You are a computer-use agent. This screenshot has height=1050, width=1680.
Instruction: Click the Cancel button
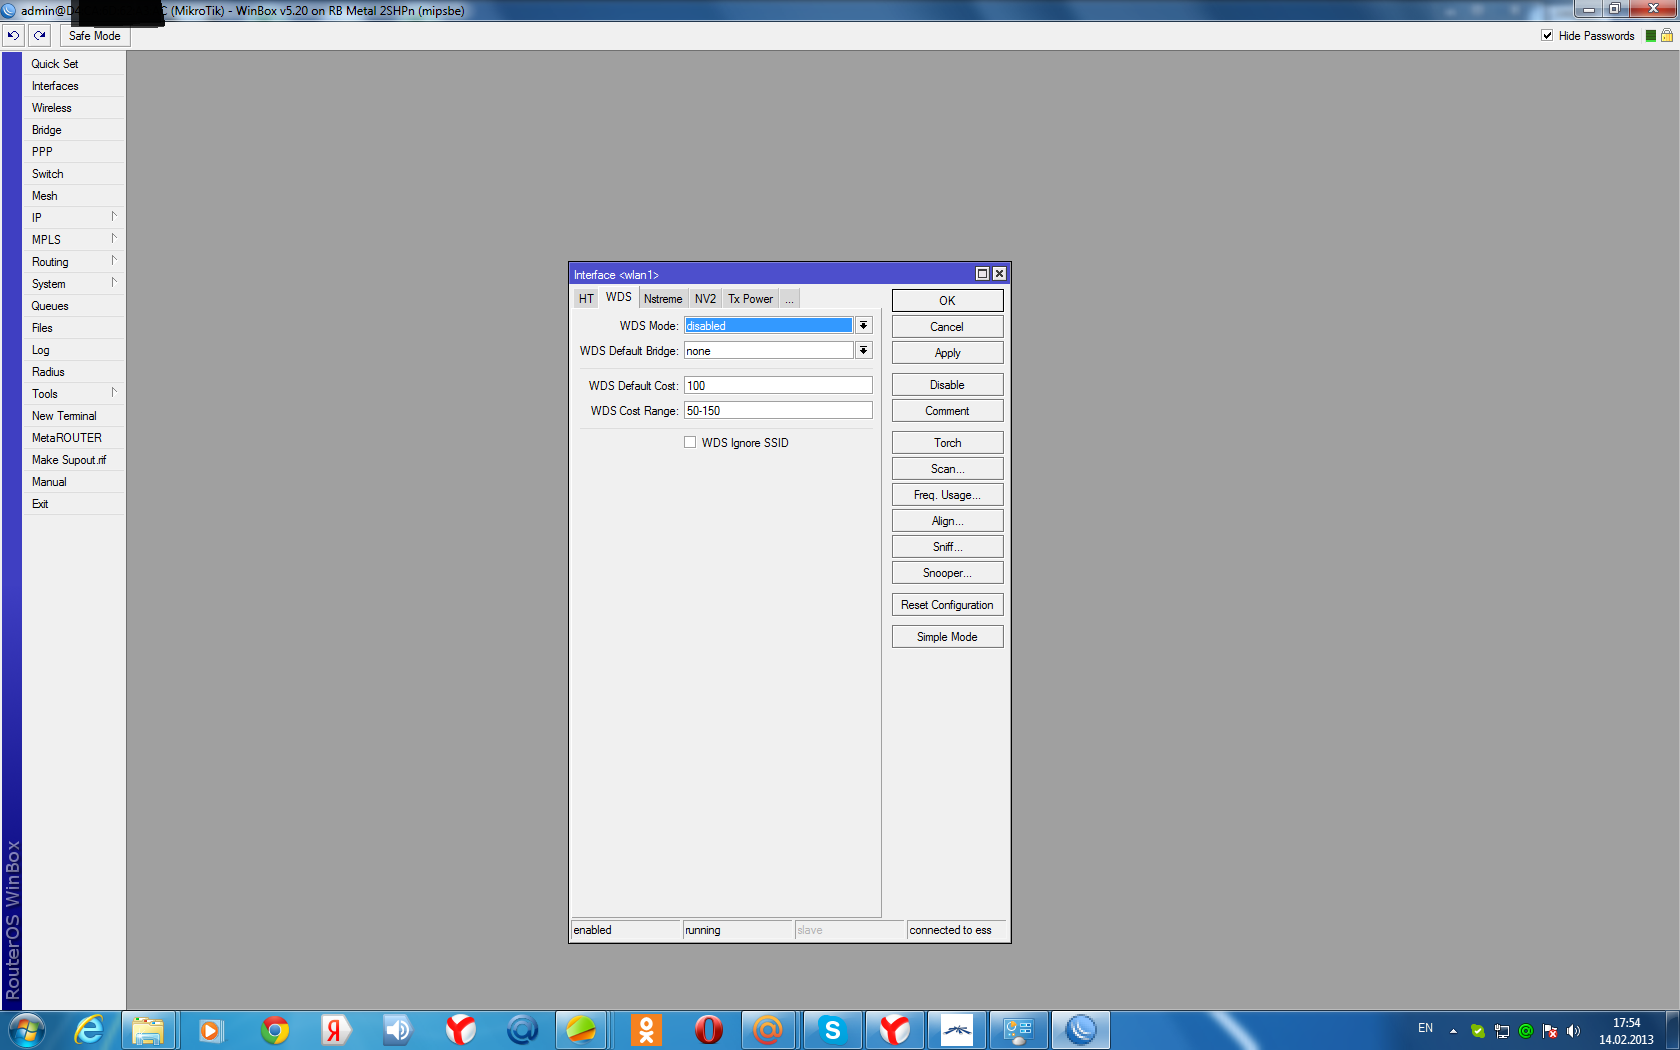point(947,326)
